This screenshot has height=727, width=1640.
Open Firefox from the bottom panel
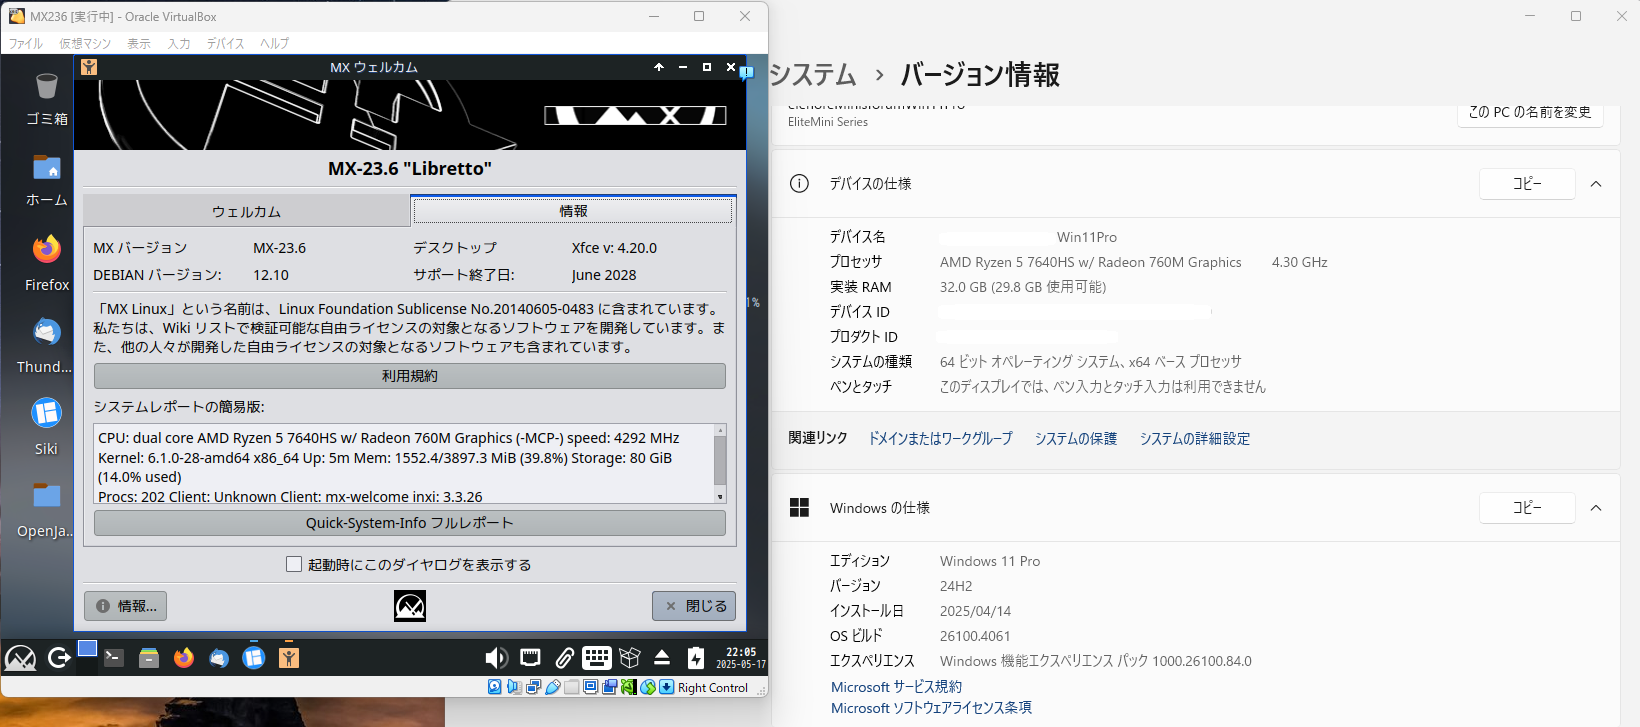(x=184, y=658)
